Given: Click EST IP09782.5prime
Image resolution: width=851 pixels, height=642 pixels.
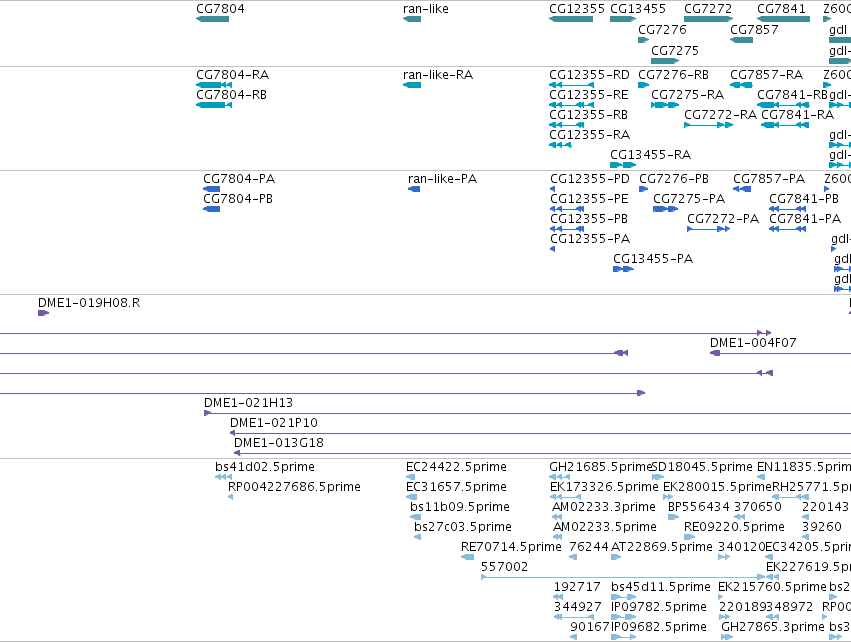Looking at the screenshot, I should 624,618.
